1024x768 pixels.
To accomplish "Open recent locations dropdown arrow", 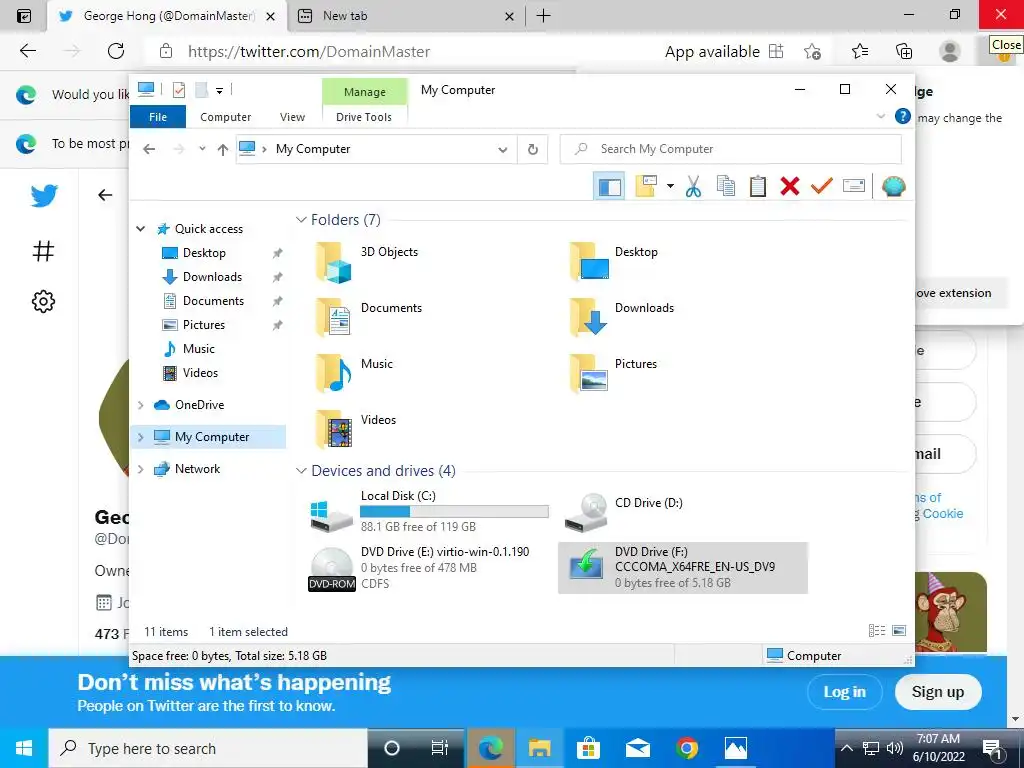I will pos(202,149).
